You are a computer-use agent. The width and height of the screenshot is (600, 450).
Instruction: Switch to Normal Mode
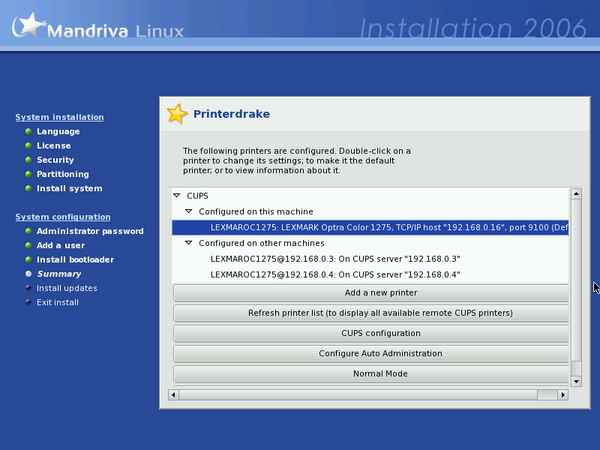371,374
